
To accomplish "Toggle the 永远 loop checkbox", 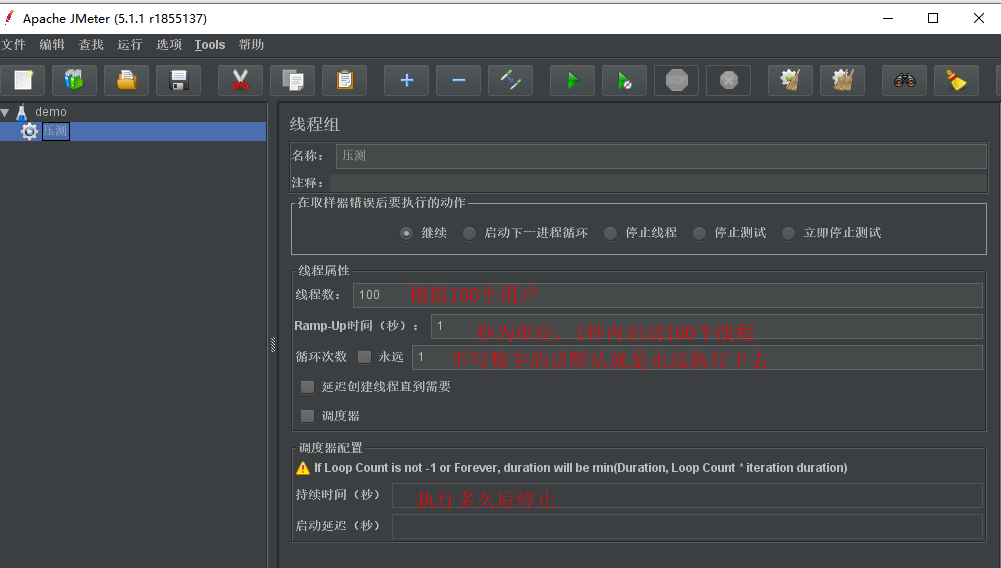I will (365, 357).
